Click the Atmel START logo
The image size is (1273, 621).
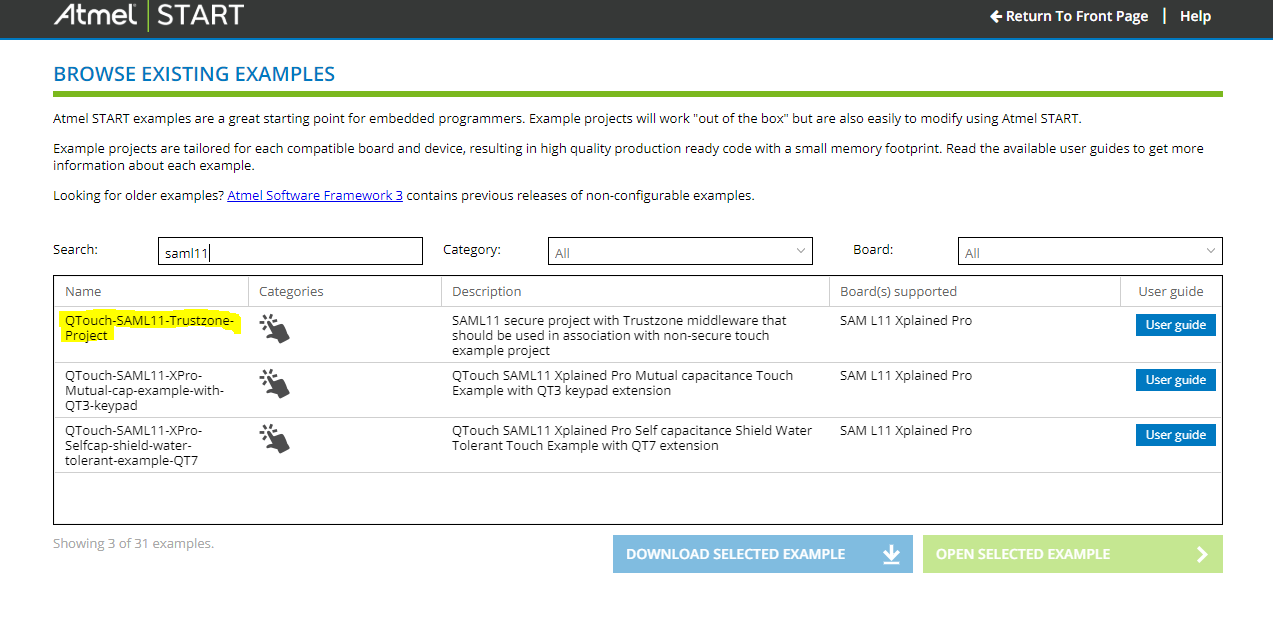click(x=149, y=16)
